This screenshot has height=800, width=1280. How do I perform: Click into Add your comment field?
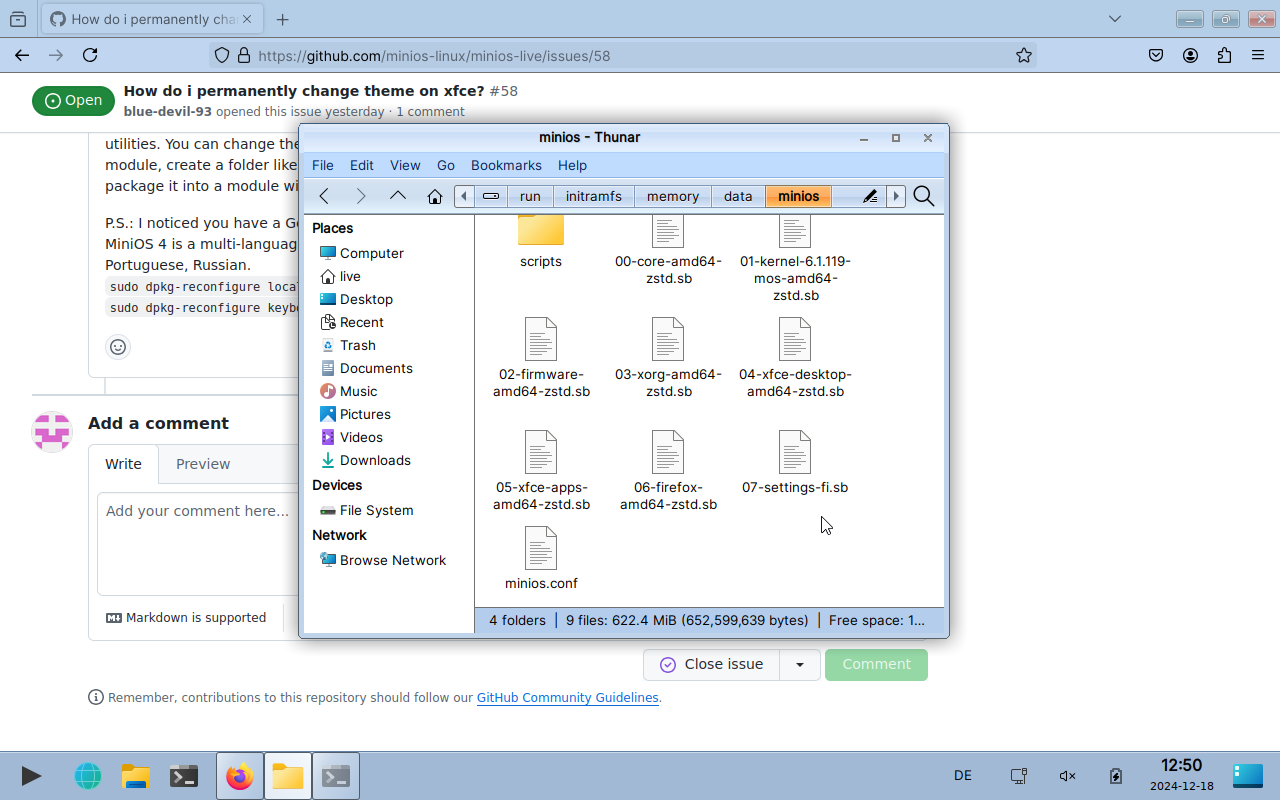pyautogui.click(x=197, y=543)
